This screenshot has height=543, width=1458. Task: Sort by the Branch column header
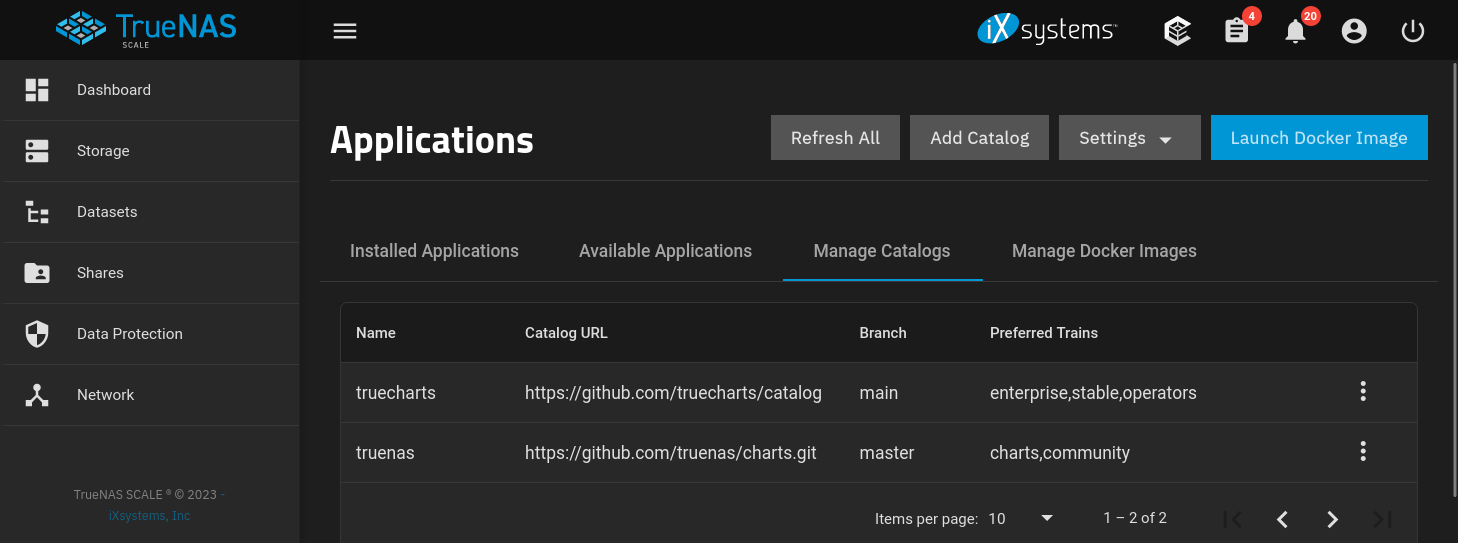point(883,333)
